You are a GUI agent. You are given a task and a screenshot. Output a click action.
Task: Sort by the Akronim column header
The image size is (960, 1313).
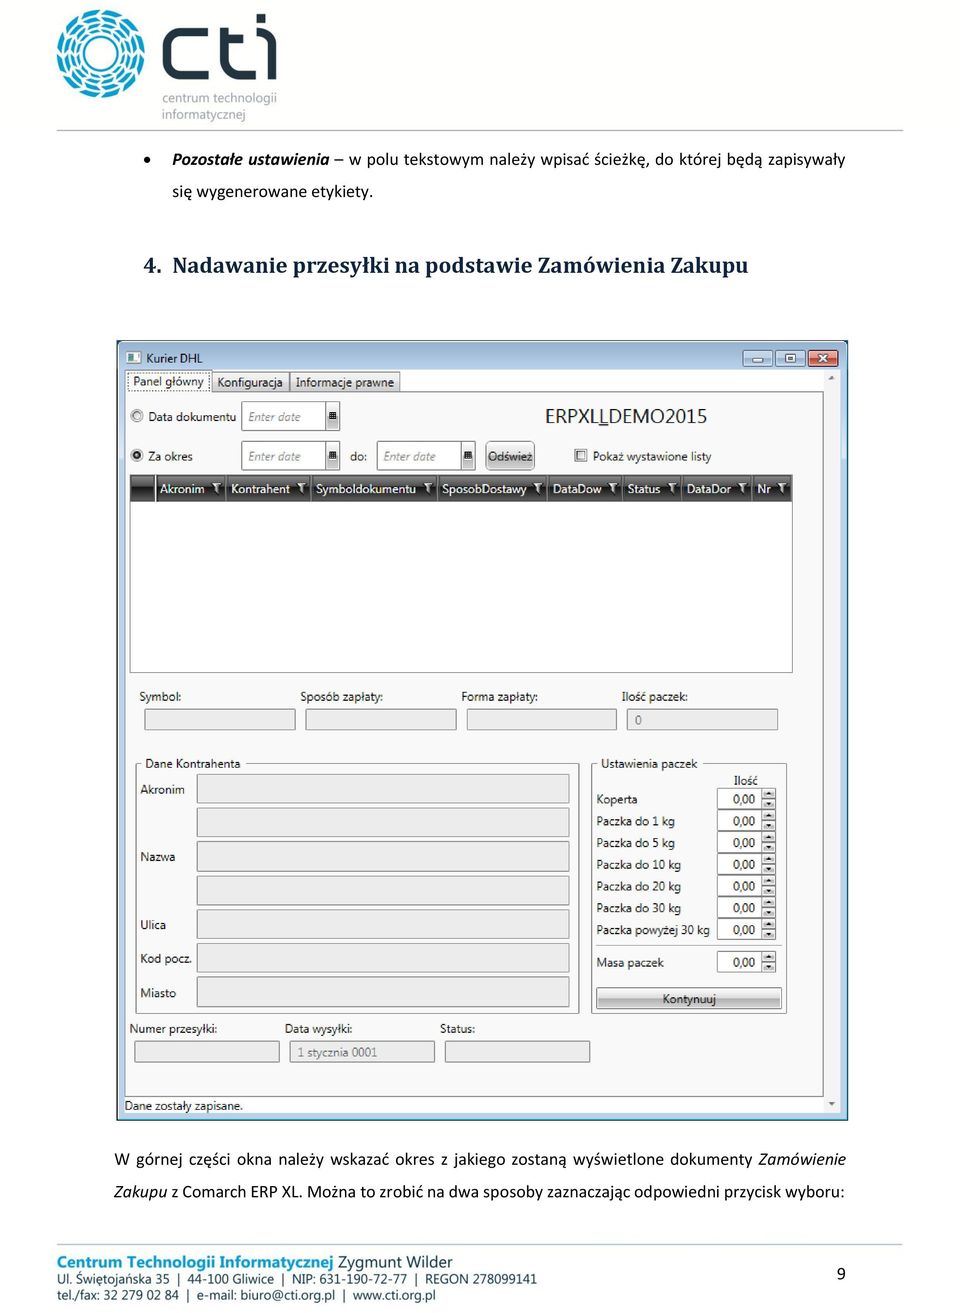(x=182, y=489)
